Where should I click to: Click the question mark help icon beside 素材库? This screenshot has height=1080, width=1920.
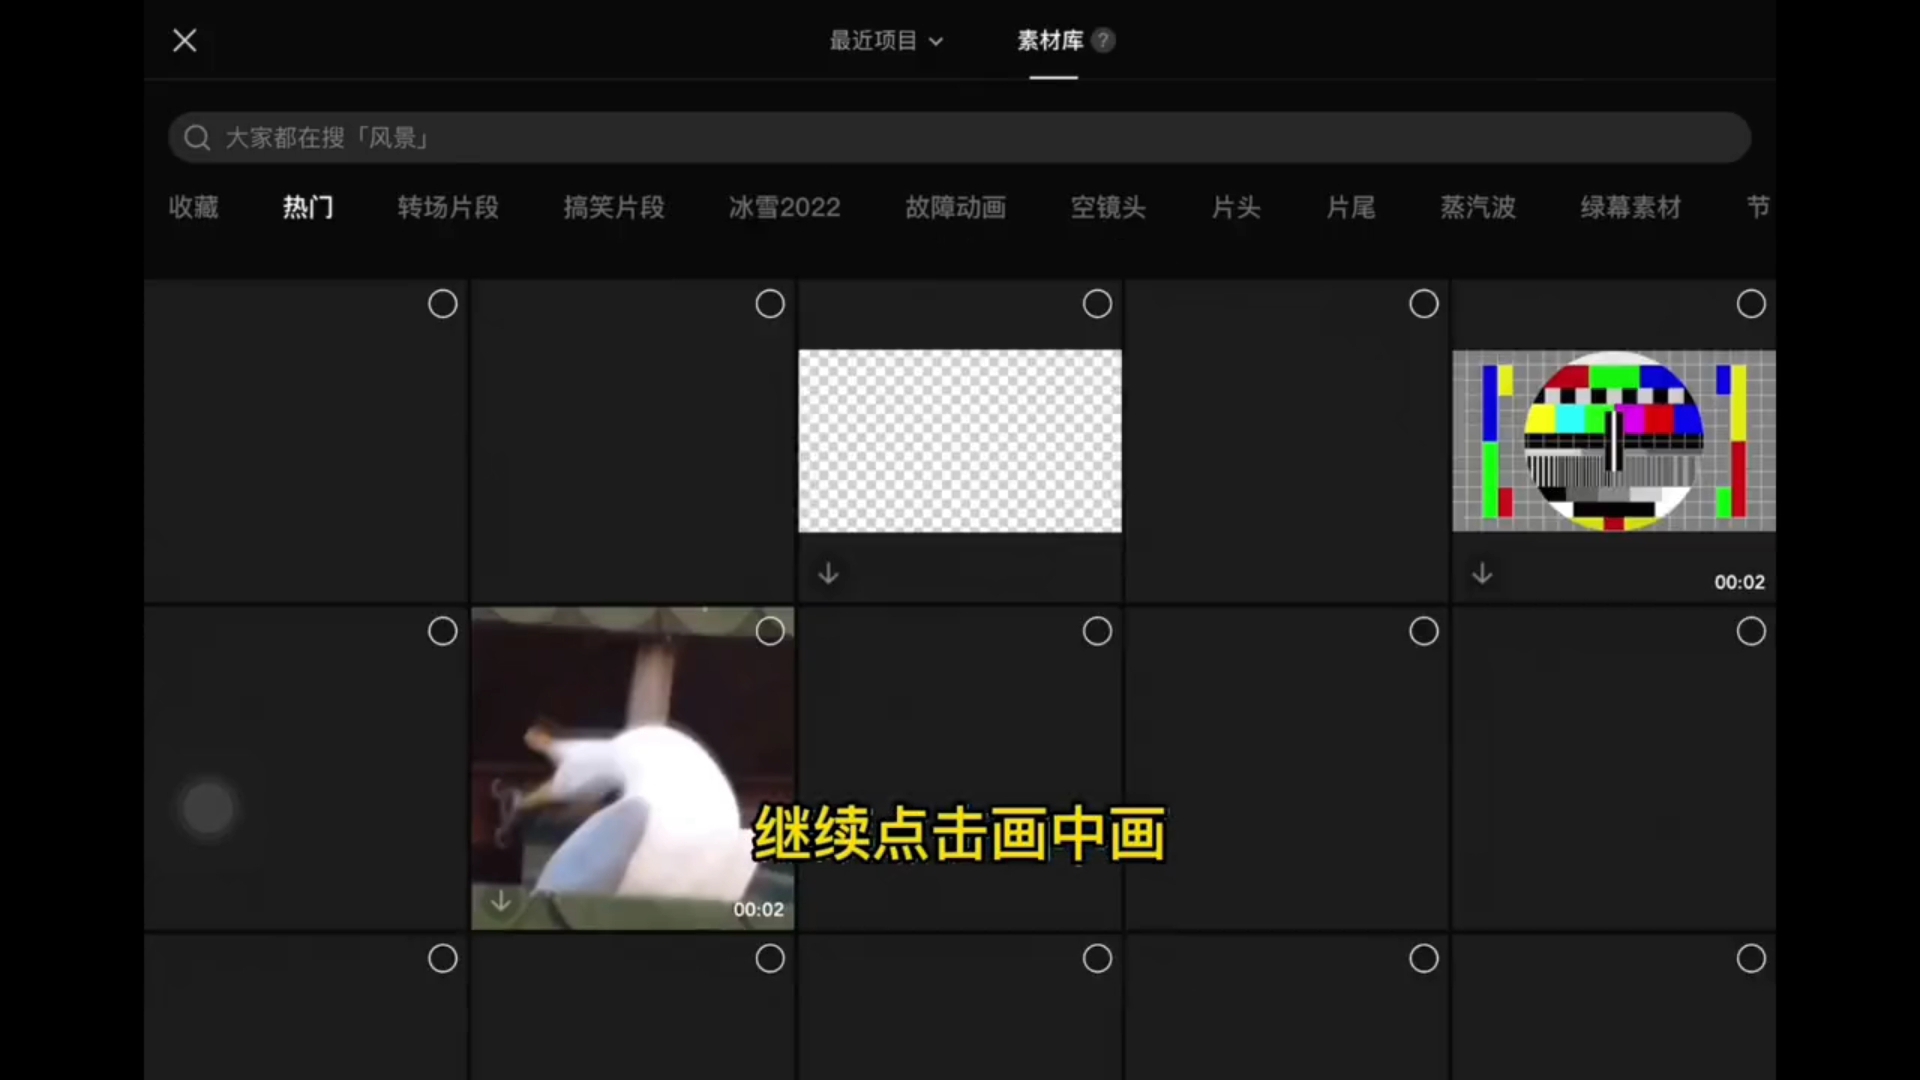(1103, 40)
